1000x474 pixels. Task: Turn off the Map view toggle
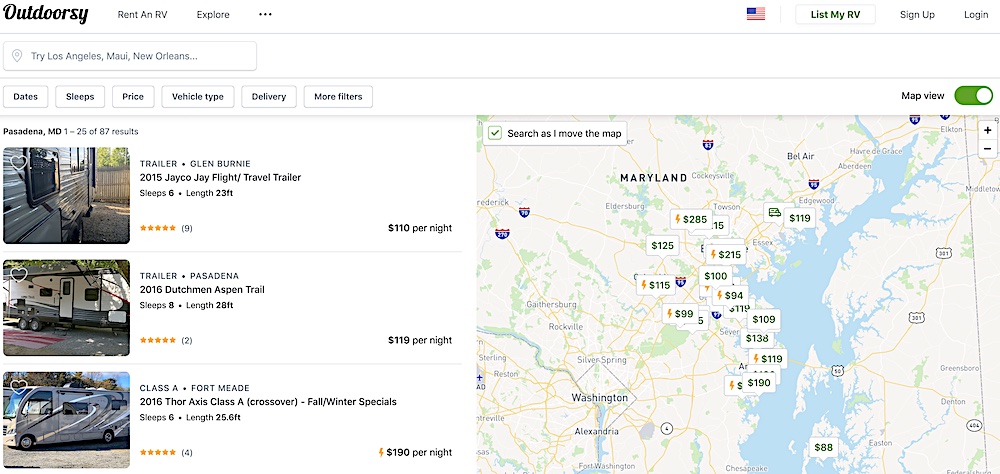[973, 96]
